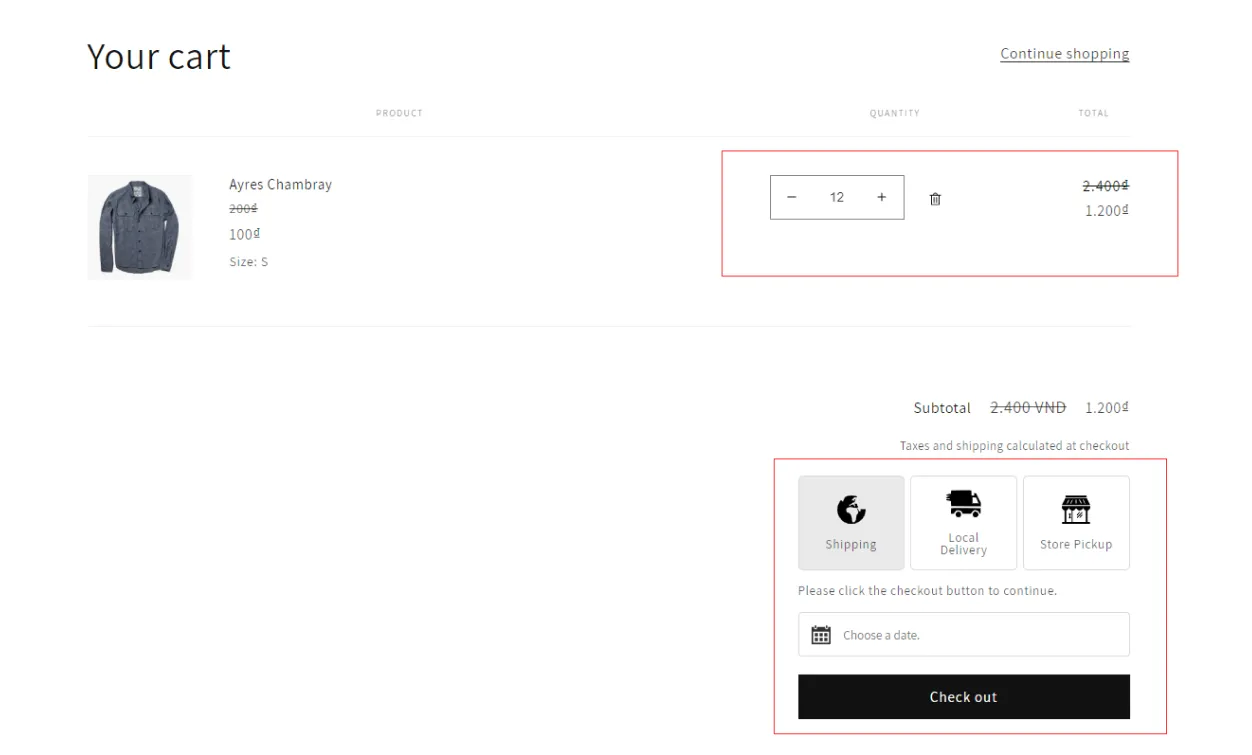Click the discounted unit price 100₫
Viewport: 1252px width, 755px height.
coord(245,234)
